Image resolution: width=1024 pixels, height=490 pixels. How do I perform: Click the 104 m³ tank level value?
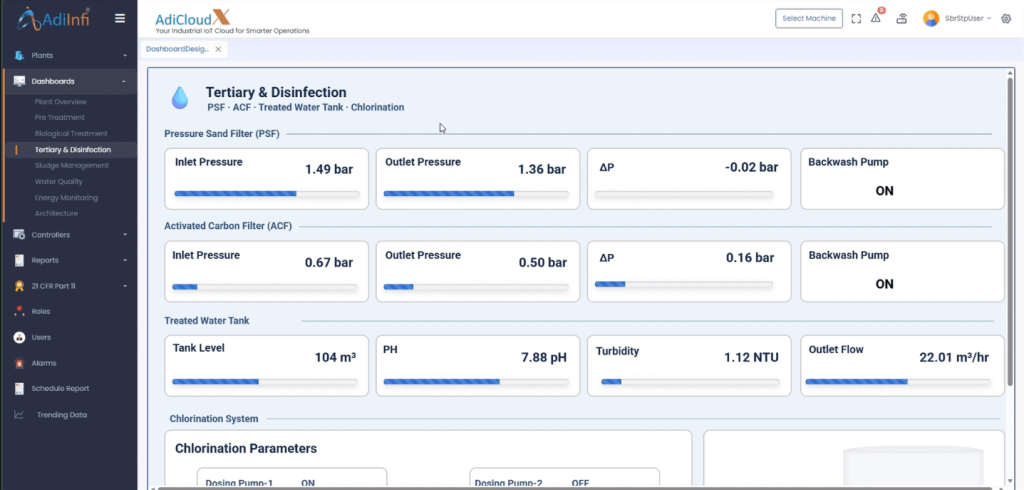pos(335,357)
